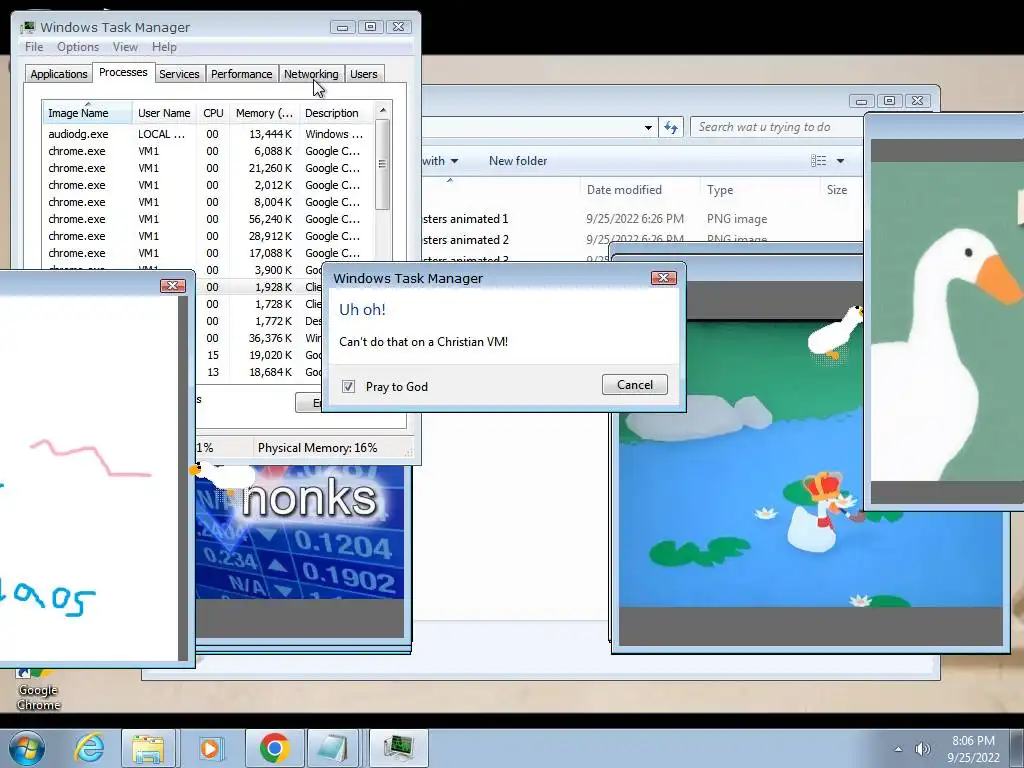Close the Uh oh Task Manager dialog
Screen dimensions: 1024x768
pyautogui.click(x=664, y=278)
